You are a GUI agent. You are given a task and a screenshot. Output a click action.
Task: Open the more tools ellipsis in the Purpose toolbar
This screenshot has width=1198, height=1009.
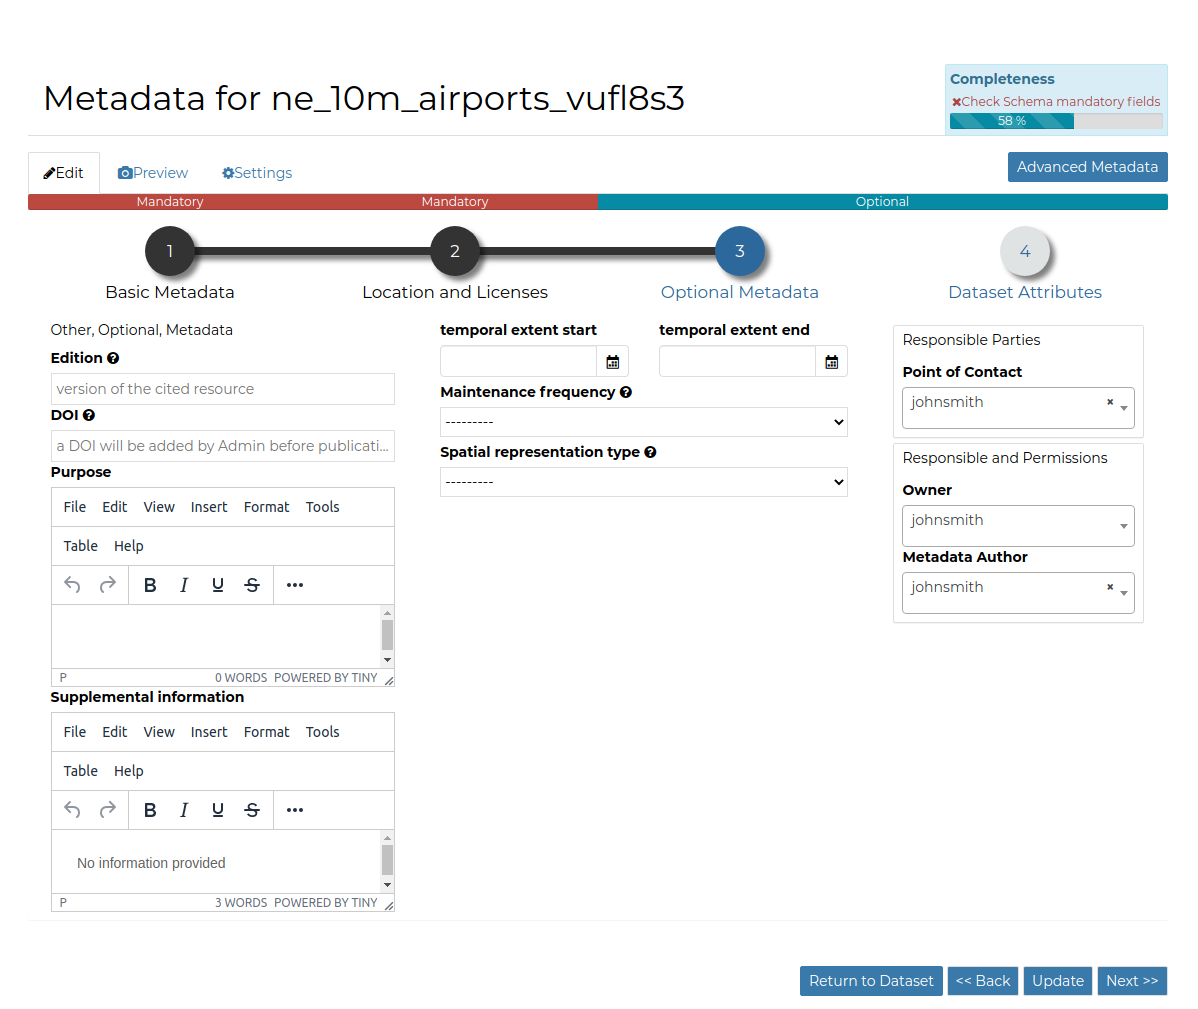(x=294, y=585)
